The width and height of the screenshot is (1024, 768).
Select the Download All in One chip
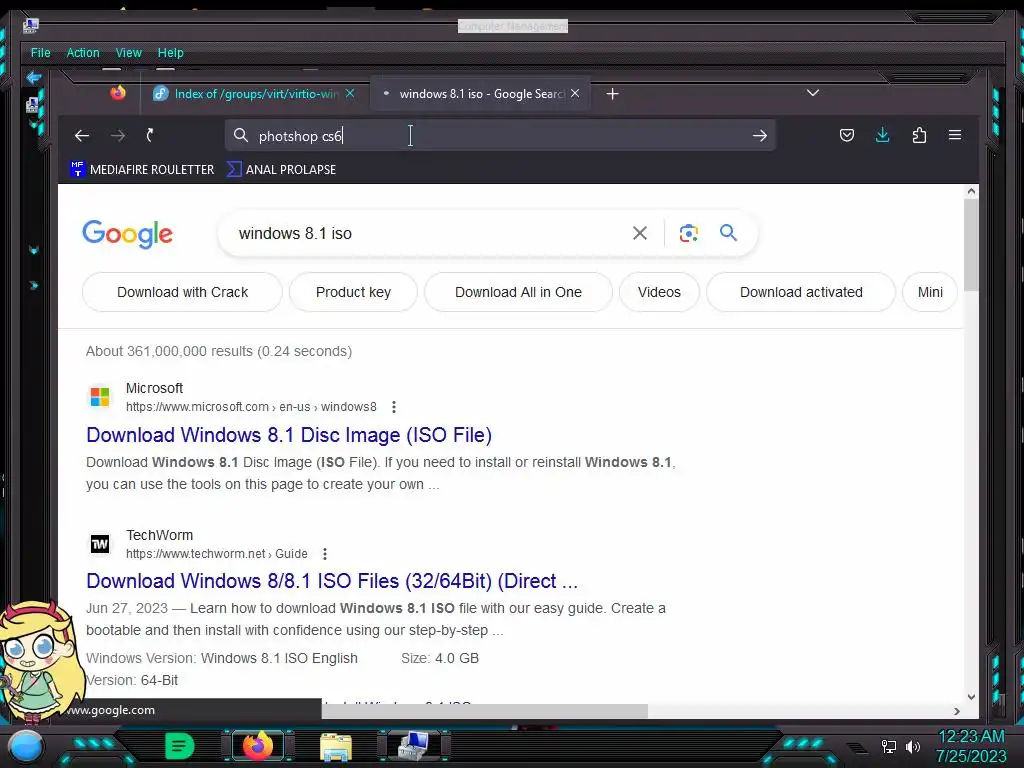point(519,292)
